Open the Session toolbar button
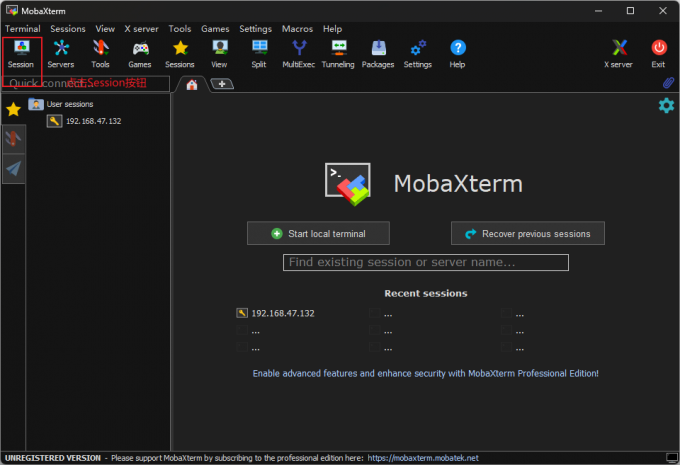The width and height of the screenshot is (680, 465). 21,54
